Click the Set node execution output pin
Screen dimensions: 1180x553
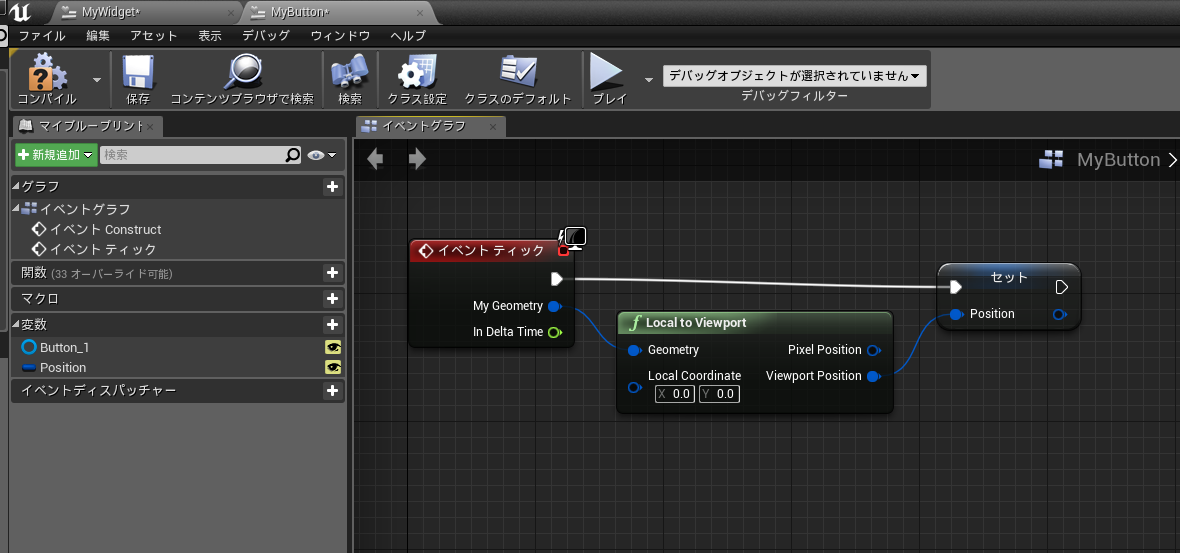tap(1062, 287)
